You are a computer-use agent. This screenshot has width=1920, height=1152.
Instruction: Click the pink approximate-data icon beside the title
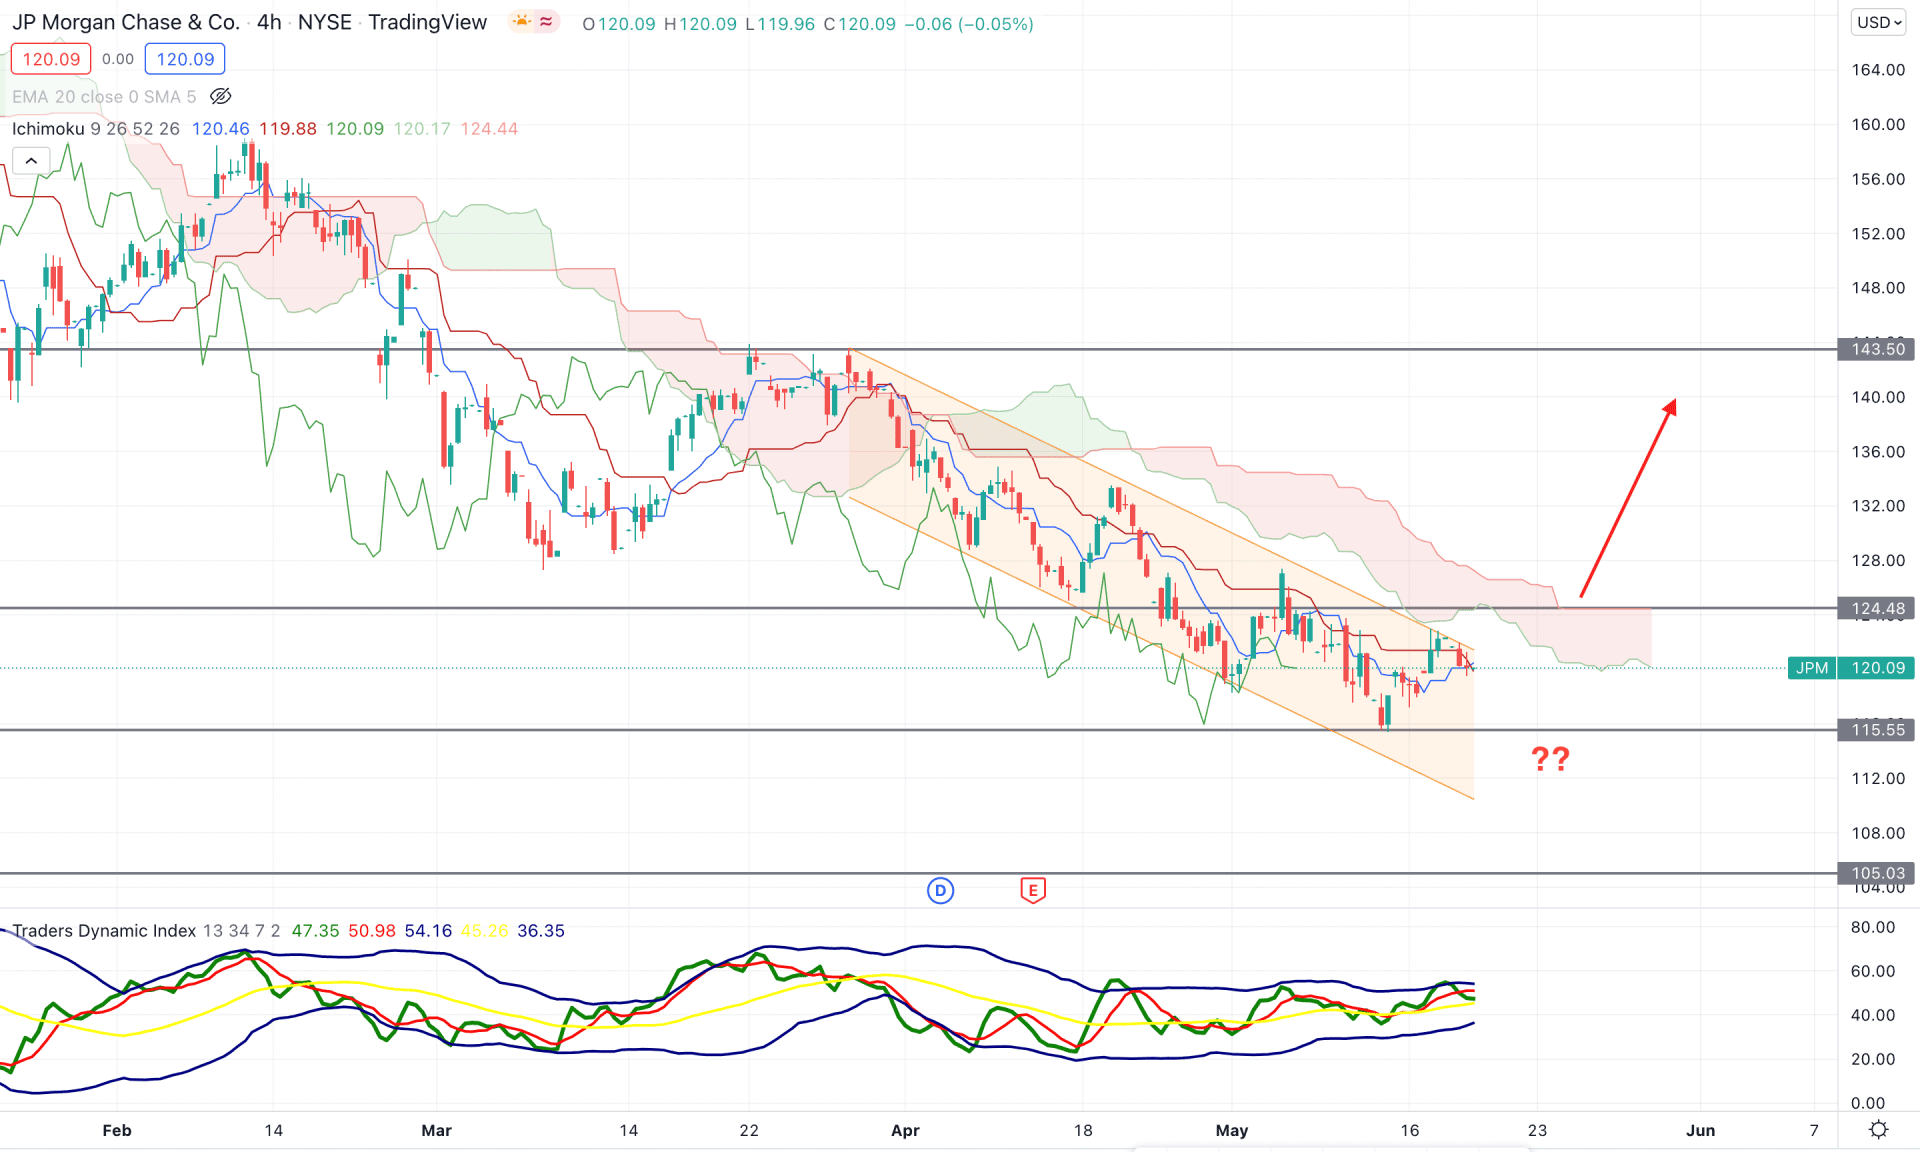click(547, 22)
